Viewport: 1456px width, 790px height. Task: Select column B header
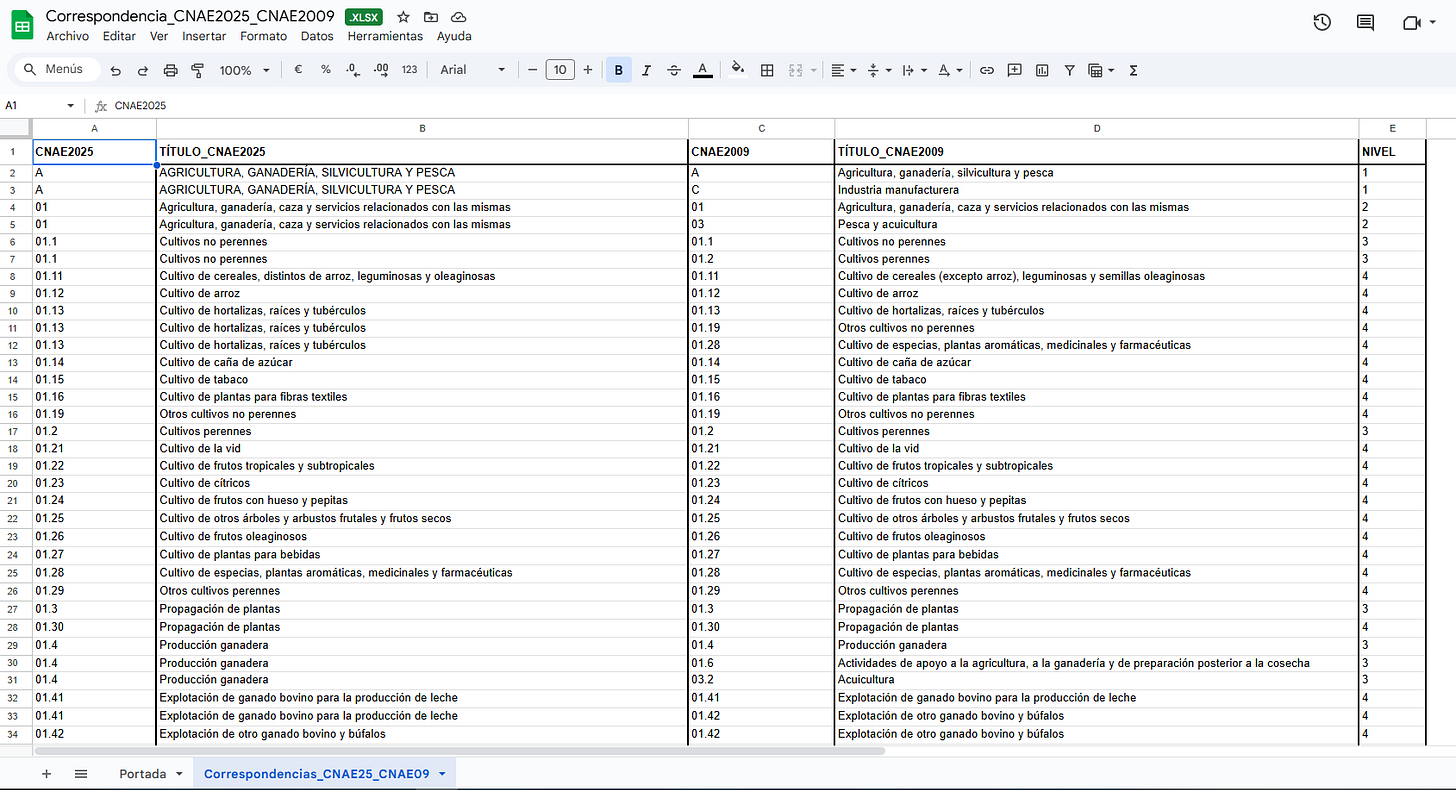coord(422,128)
